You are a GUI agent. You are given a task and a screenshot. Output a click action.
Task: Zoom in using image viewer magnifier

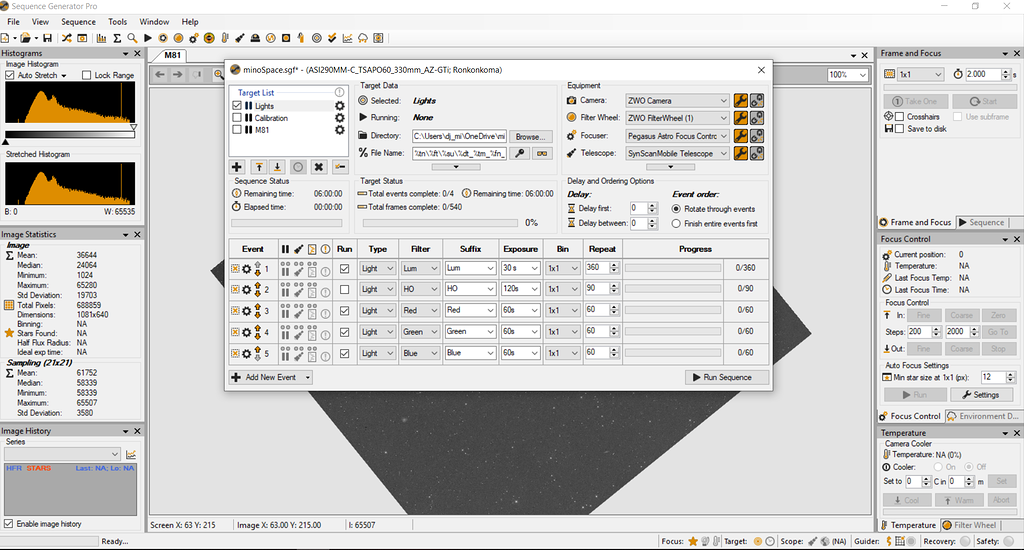(x=219, y=75)
